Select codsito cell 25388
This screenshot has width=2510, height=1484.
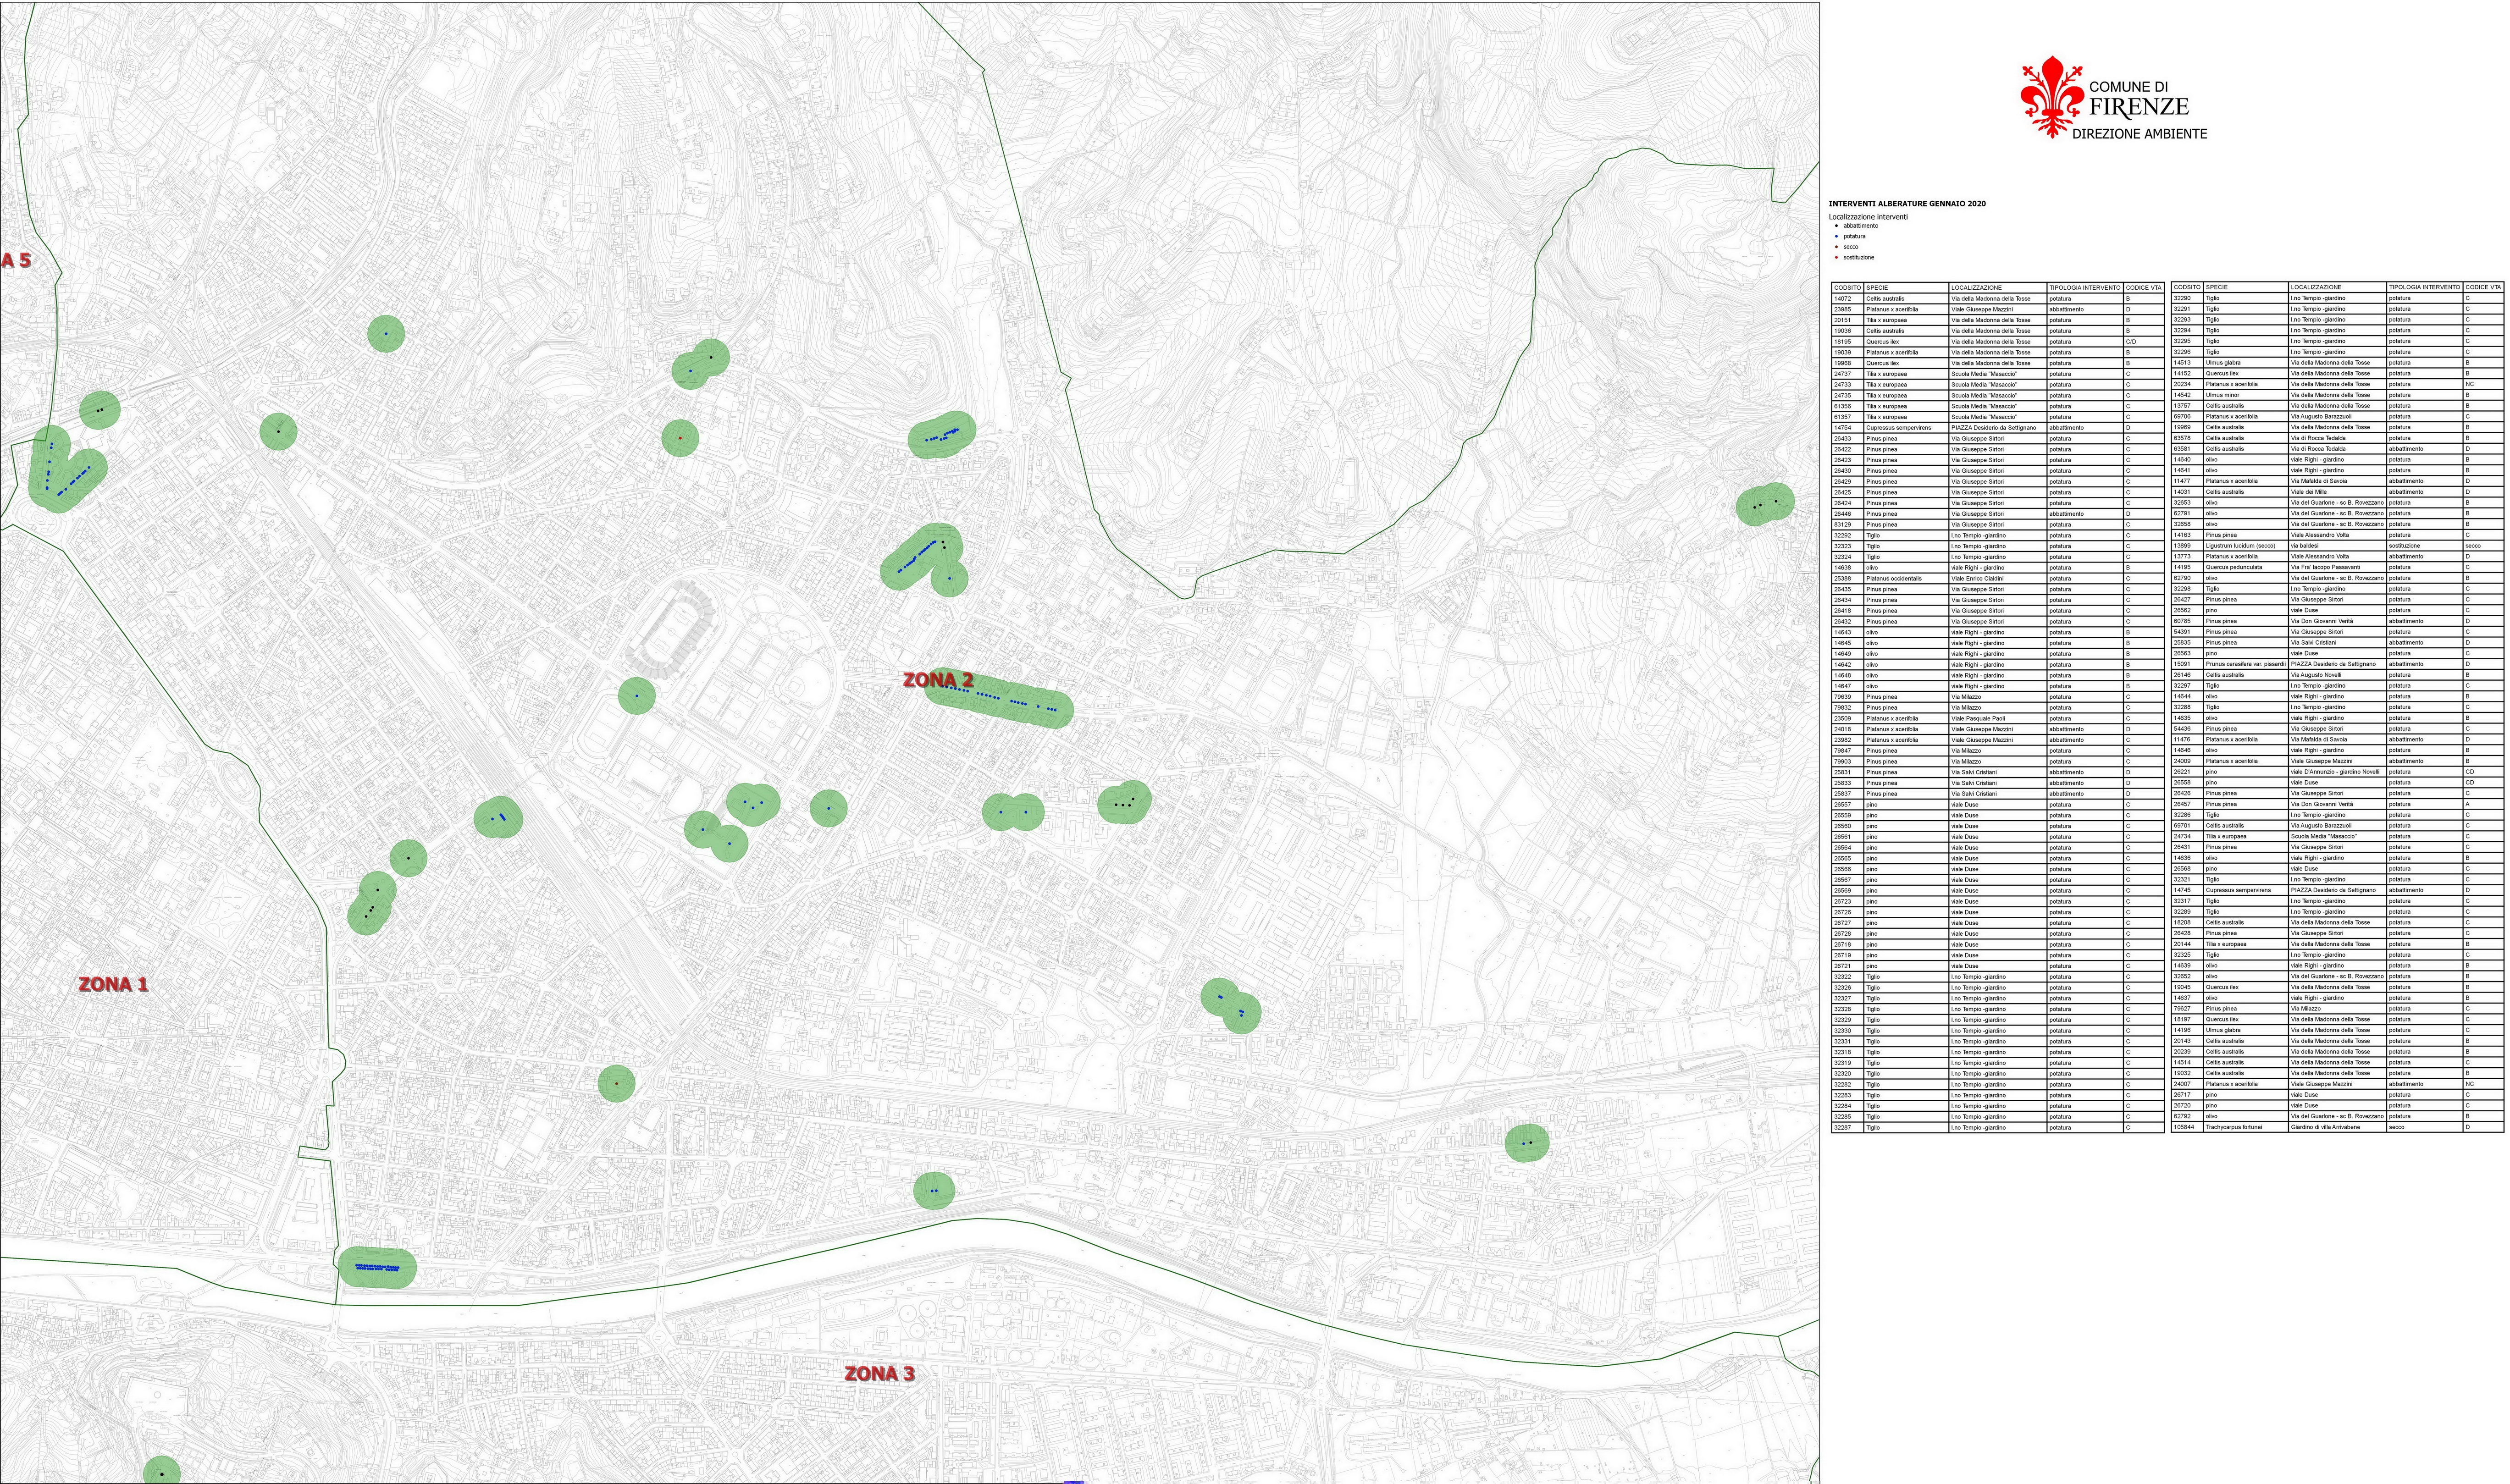pyautogui.click(x=1847, y=579)
